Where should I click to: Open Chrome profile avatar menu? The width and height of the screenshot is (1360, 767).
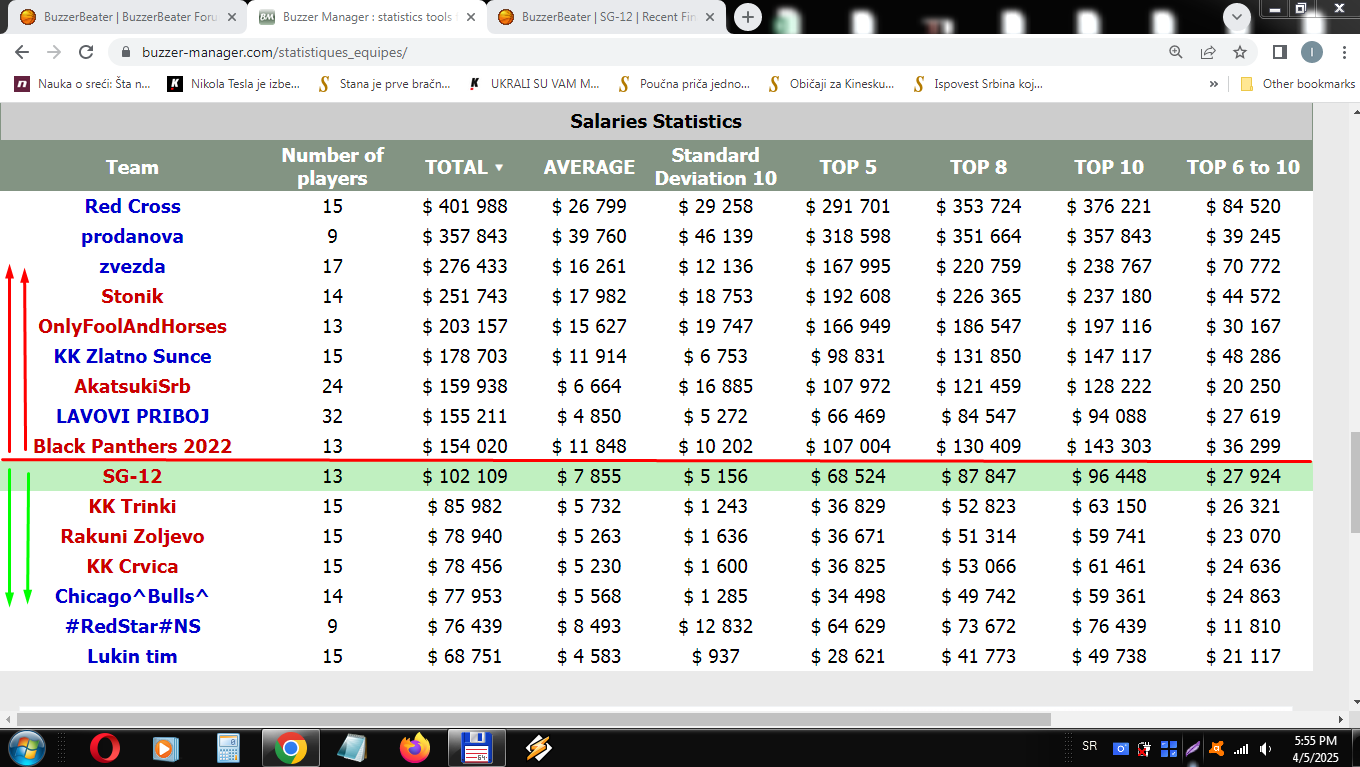[x=1311, y=52]
